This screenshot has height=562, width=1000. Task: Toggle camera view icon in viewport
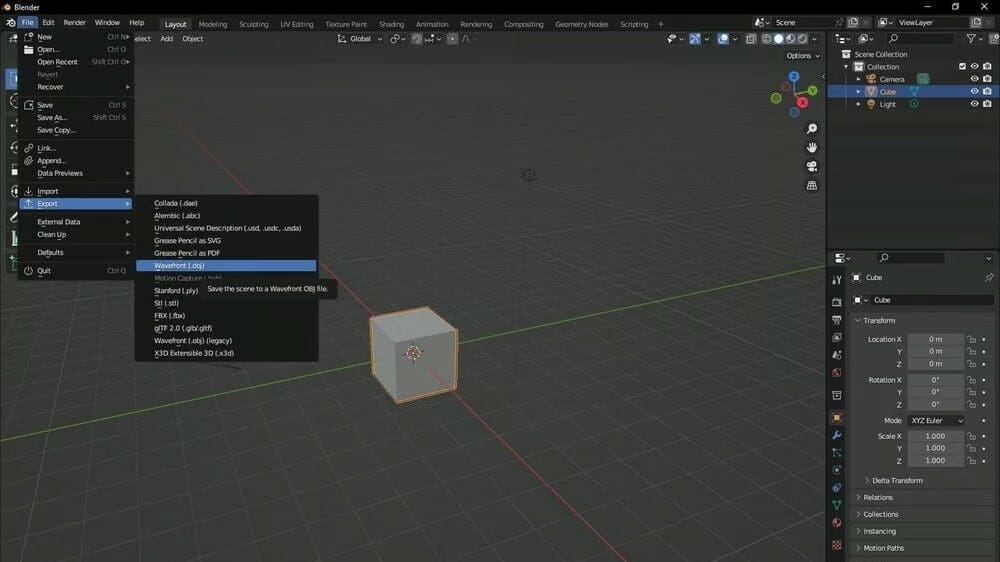point(811,166)
